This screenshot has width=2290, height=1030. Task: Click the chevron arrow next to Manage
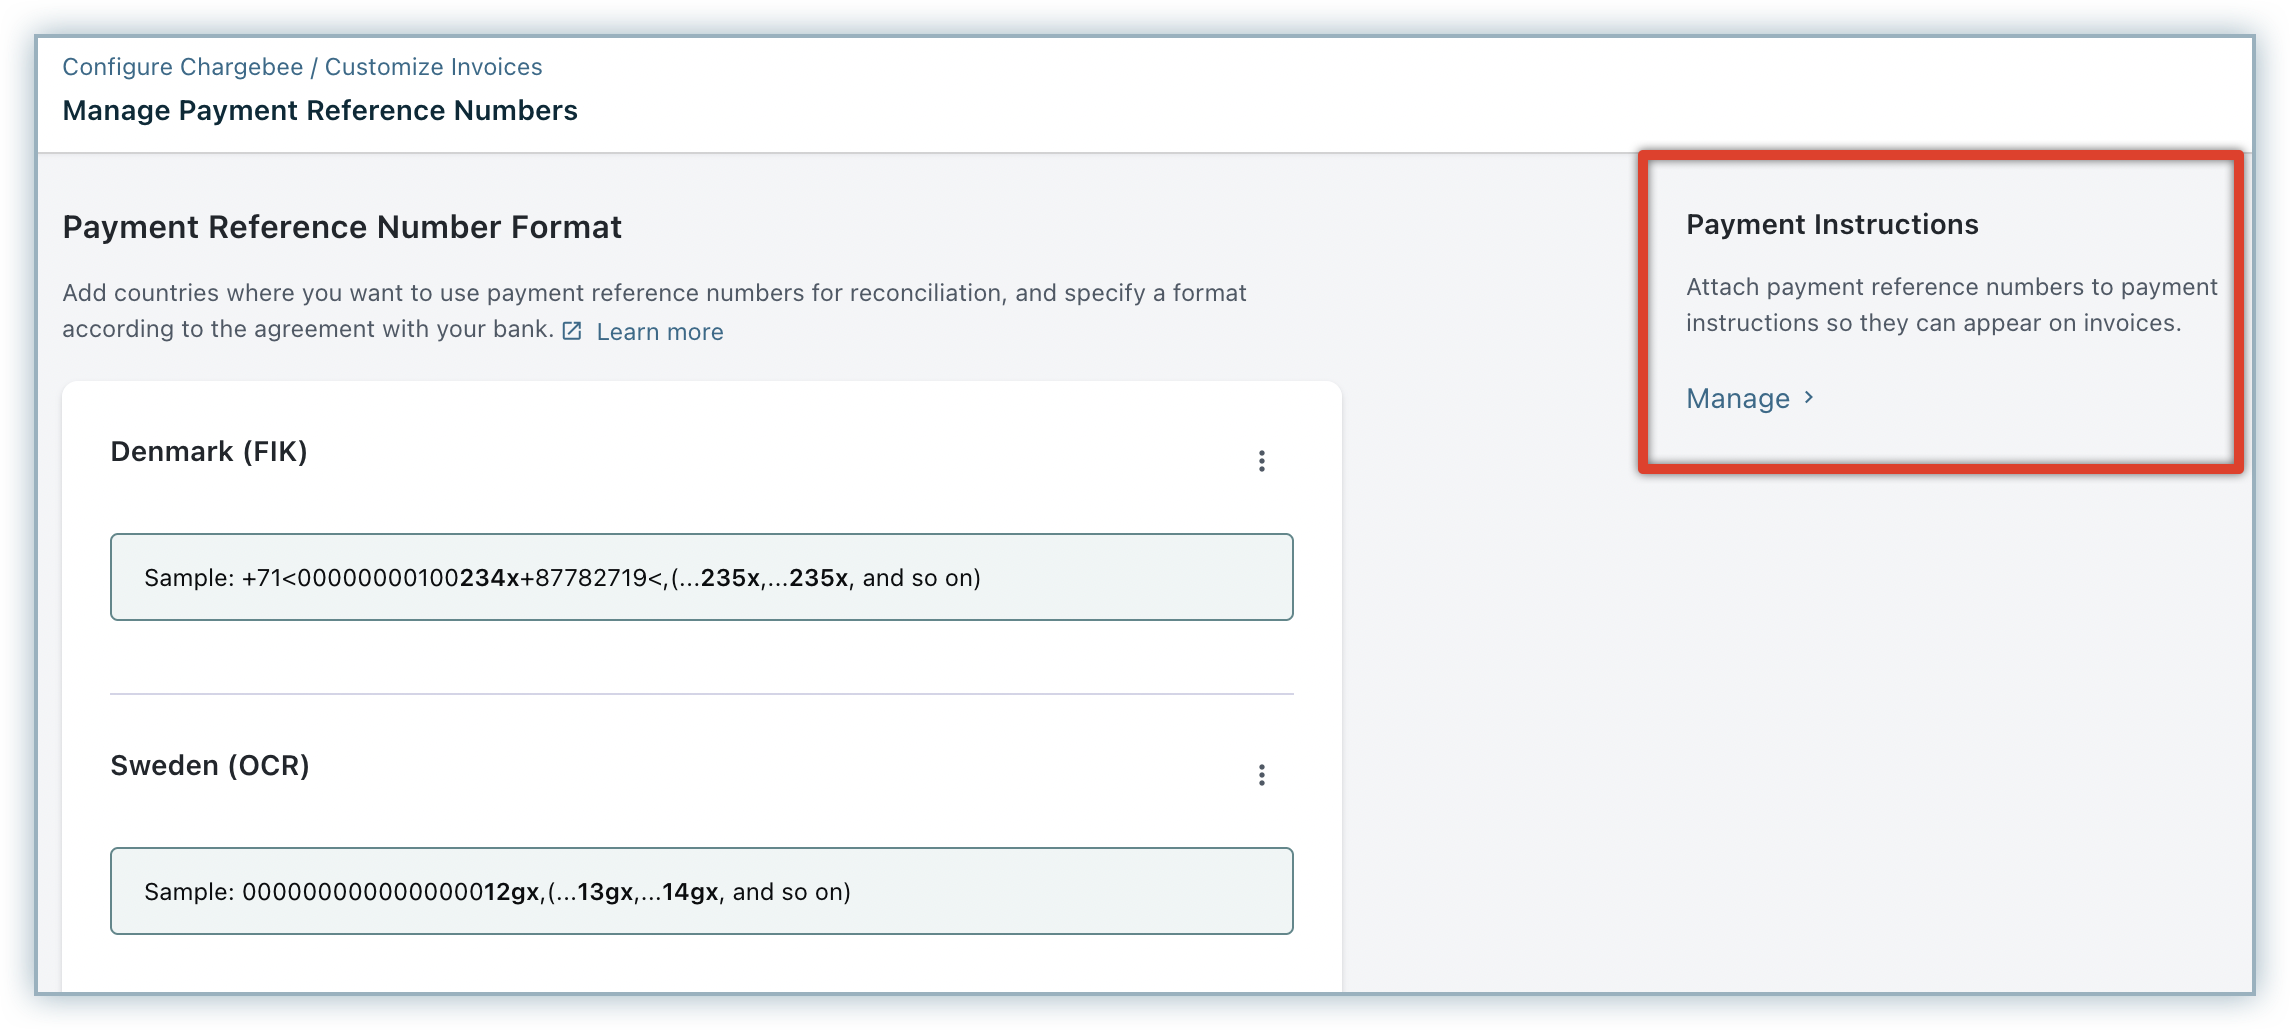1809,398
